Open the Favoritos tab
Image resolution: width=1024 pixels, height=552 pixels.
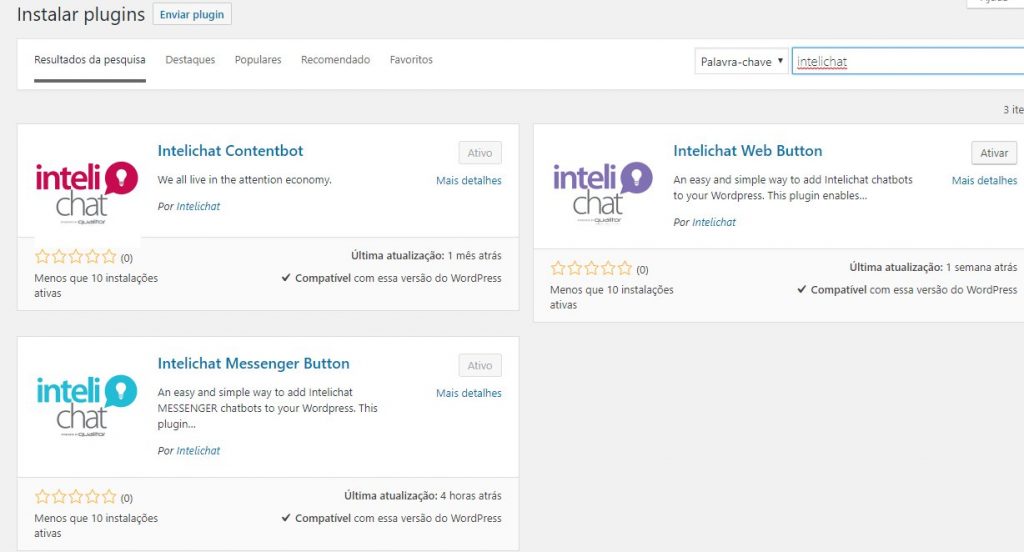pyautogui.click(x=411, y=59)
